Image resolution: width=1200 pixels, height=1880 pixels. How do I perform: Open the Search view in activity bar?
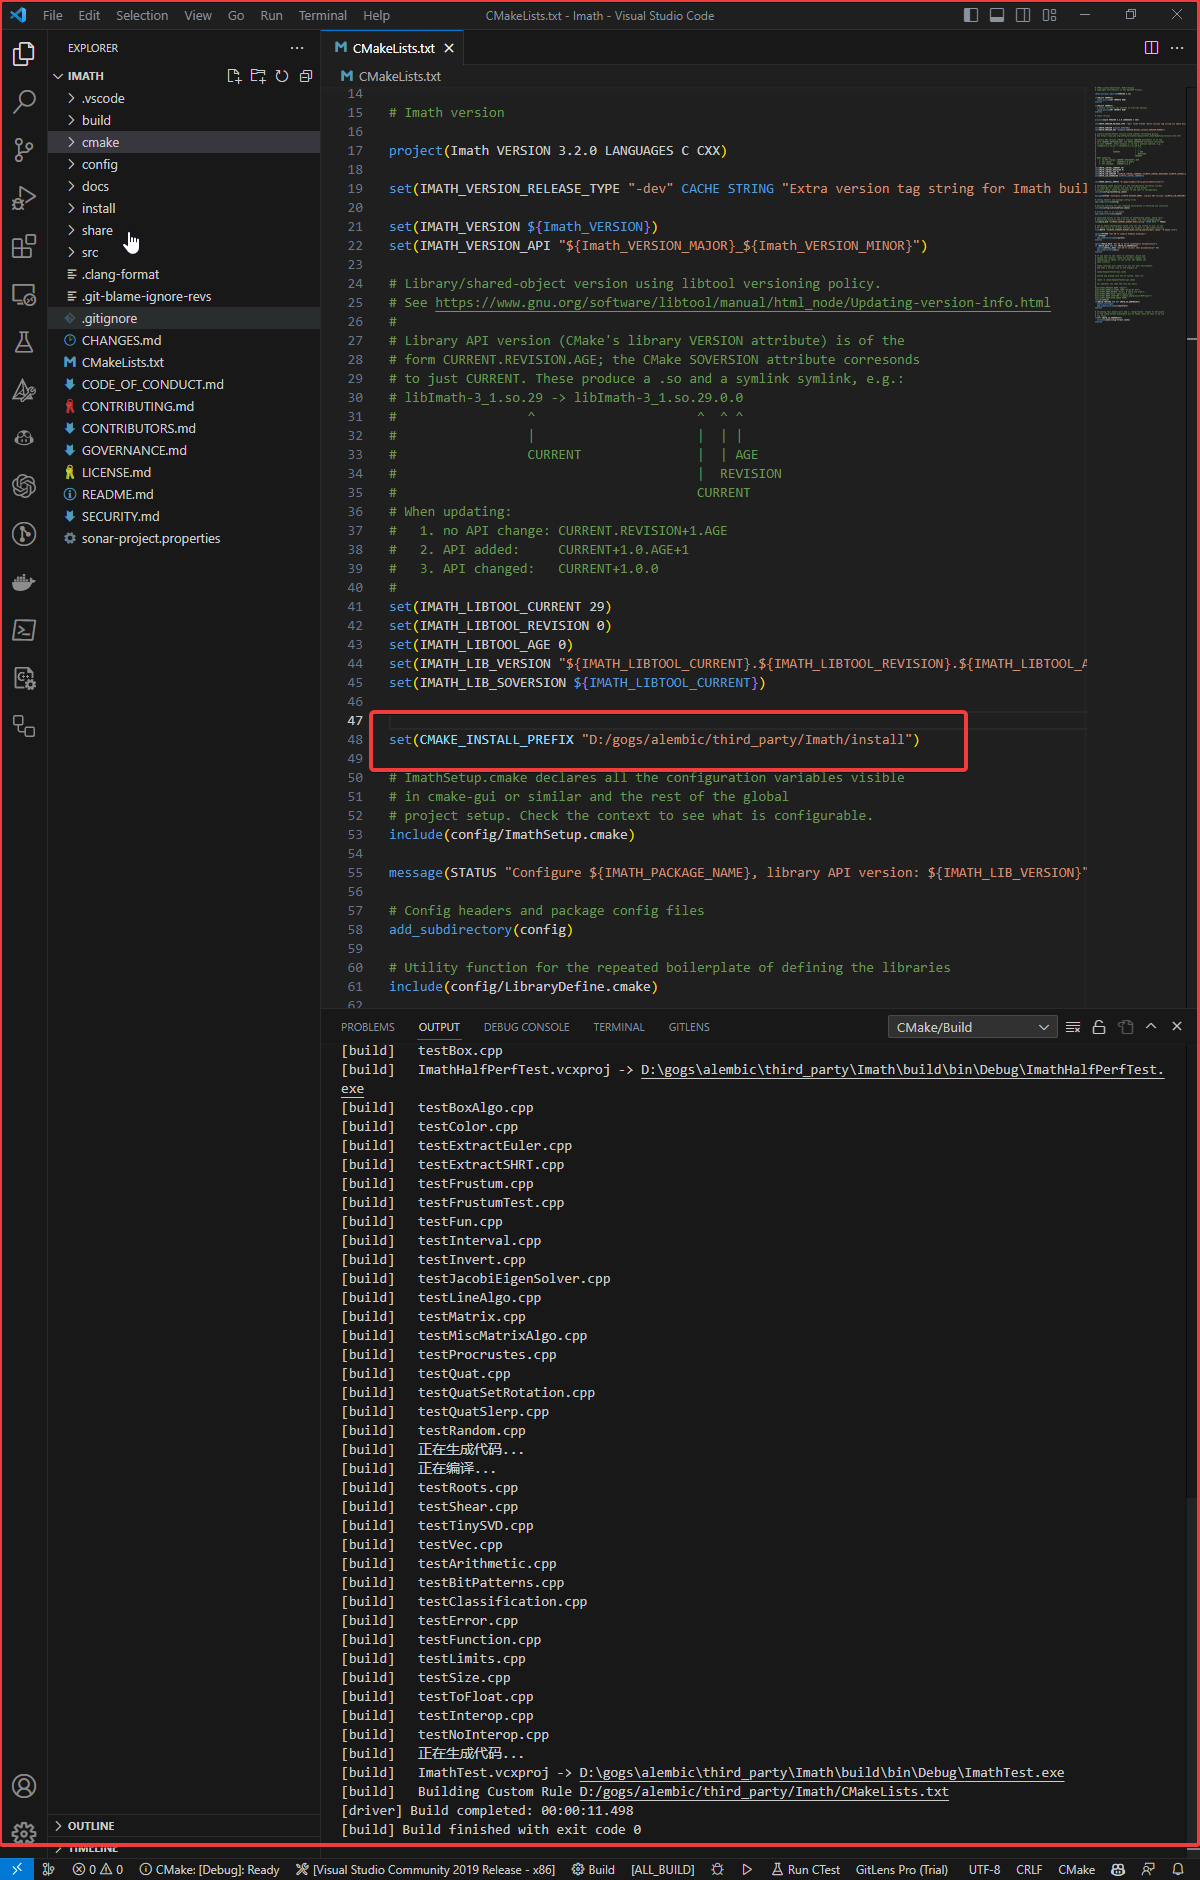pos(24,101)
